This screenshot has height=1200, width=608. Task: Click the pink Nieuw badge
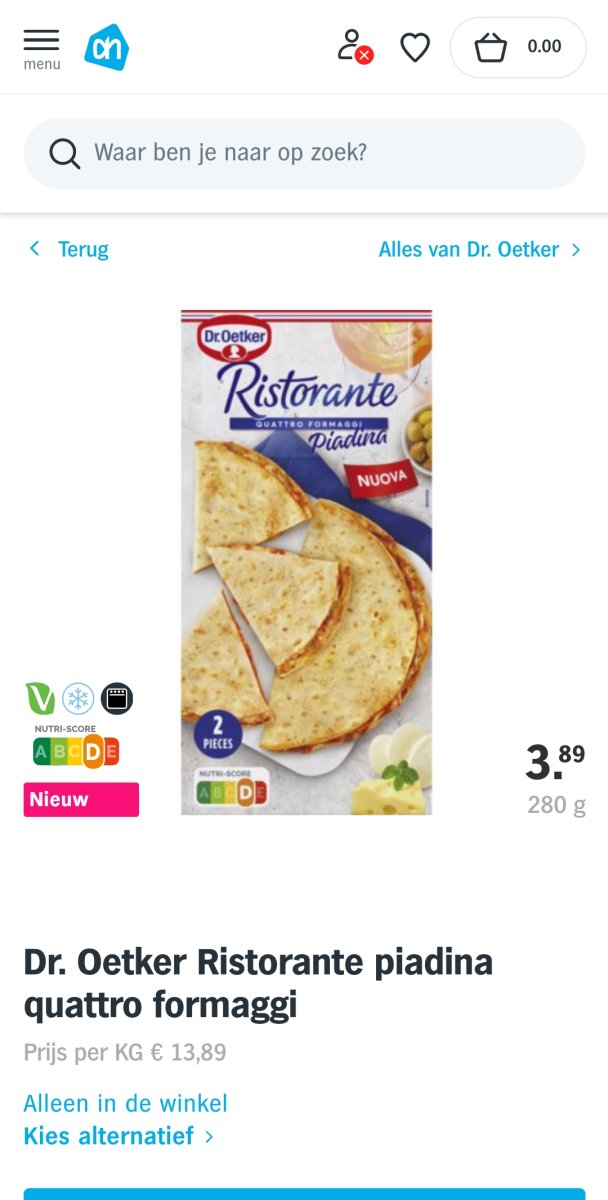point(81,800)
